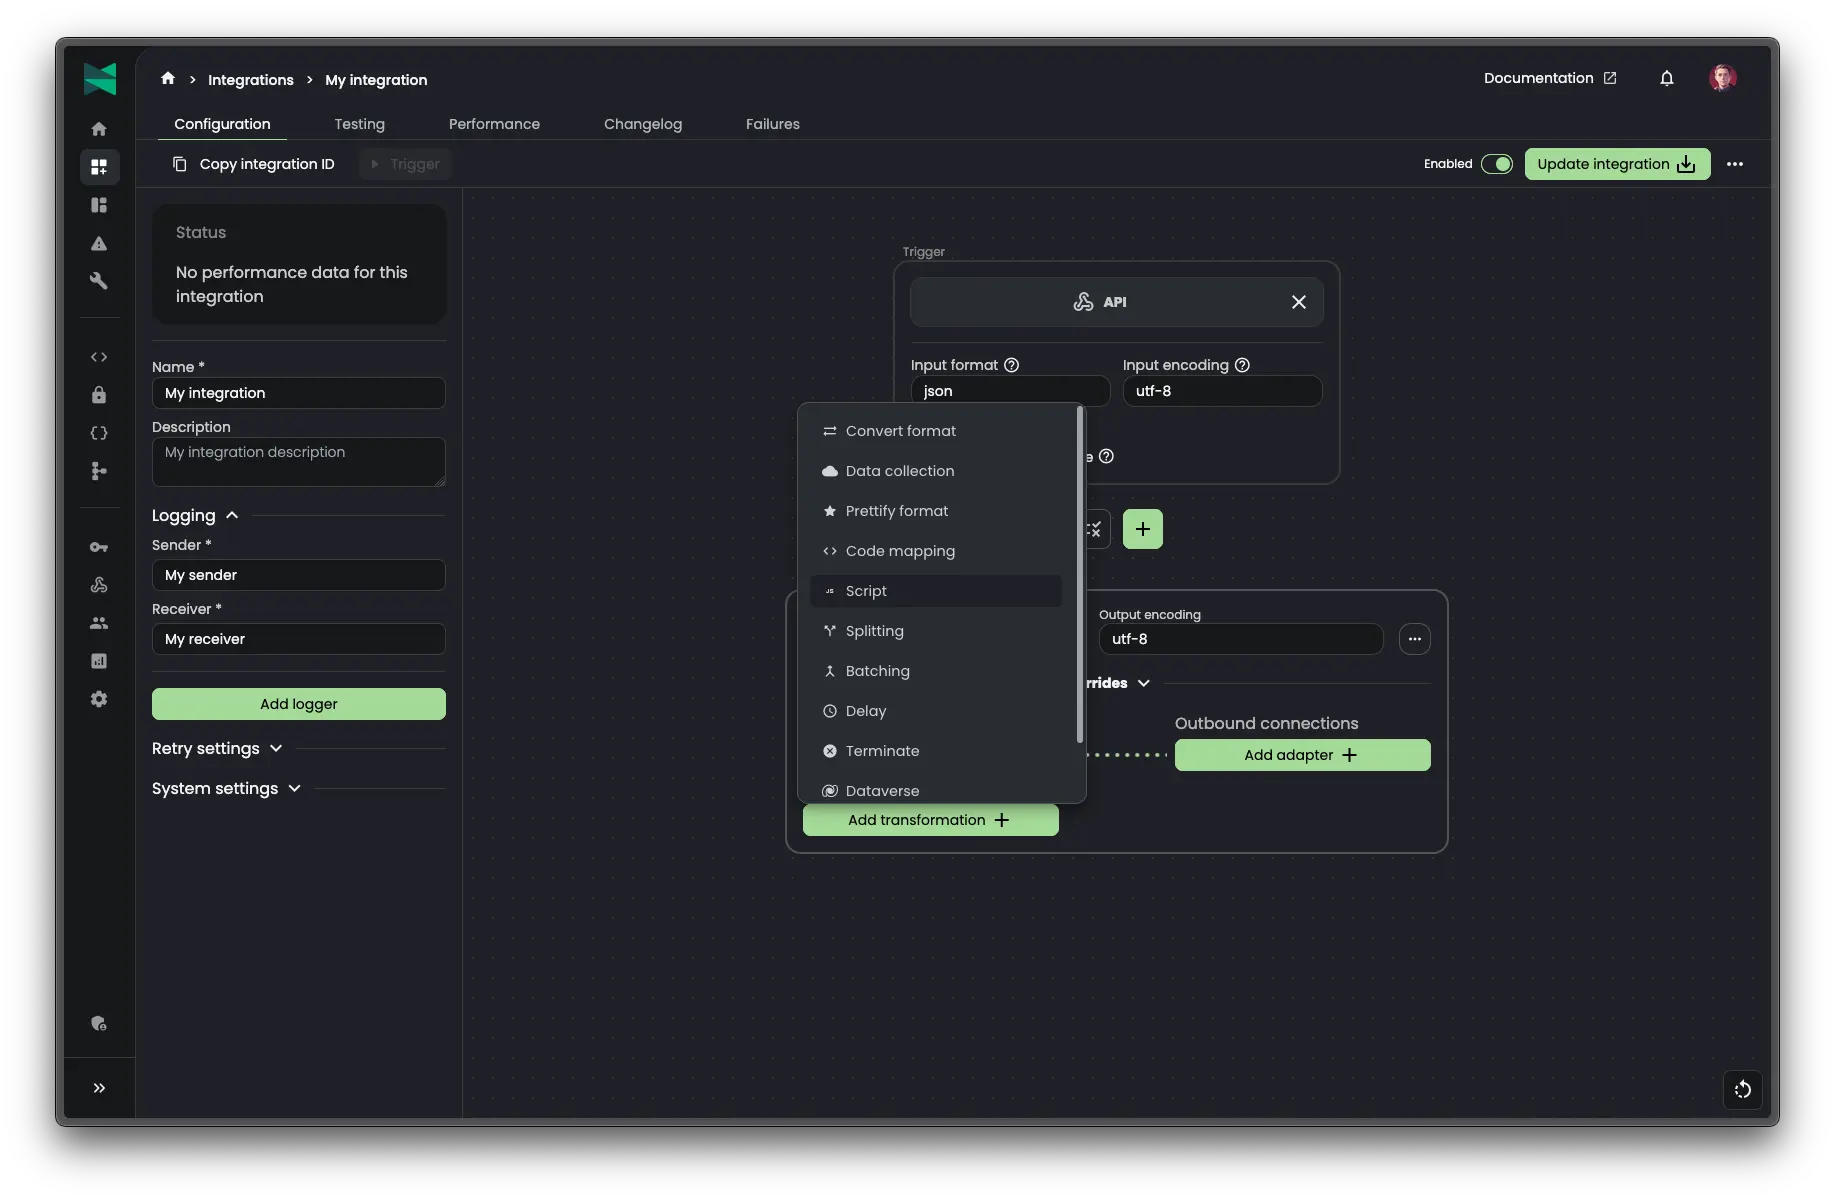This screenshot has height=1200, width=1835.
Task: Click the notification bell icon
Action: click(1666, 78)
